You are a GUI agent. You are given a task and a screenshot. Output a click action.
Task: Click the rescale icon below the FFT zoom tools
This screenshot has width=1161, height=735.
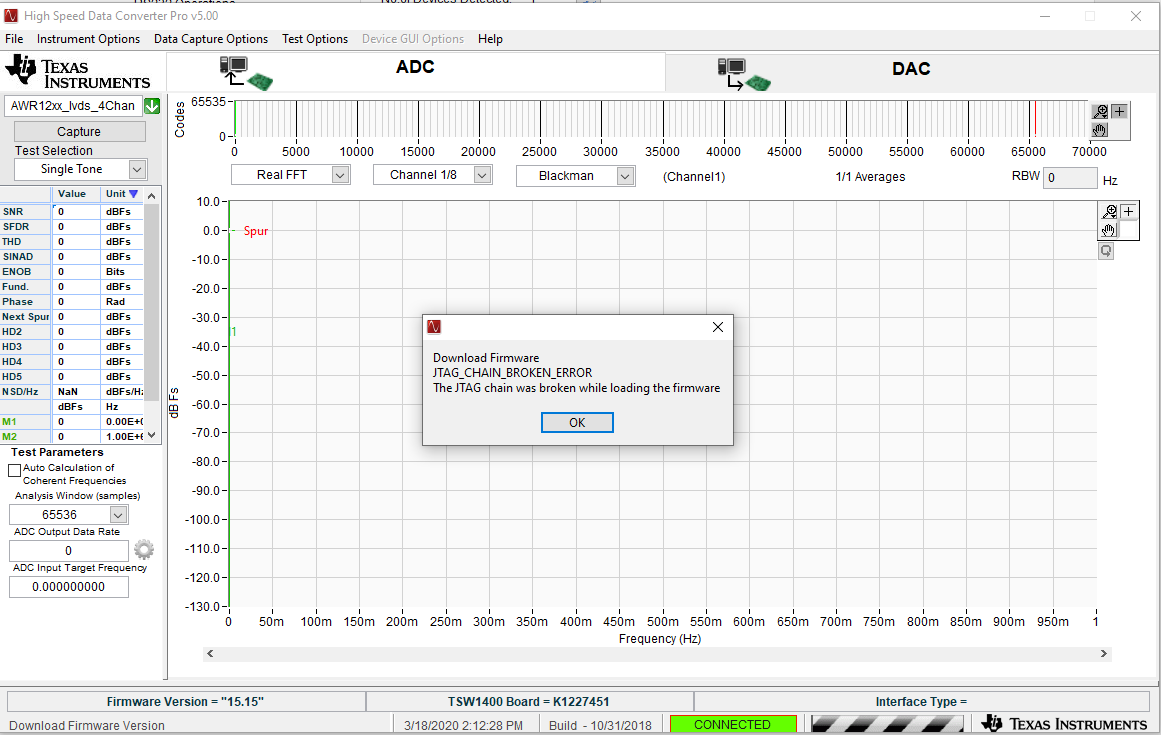(x=1106, y=251)
